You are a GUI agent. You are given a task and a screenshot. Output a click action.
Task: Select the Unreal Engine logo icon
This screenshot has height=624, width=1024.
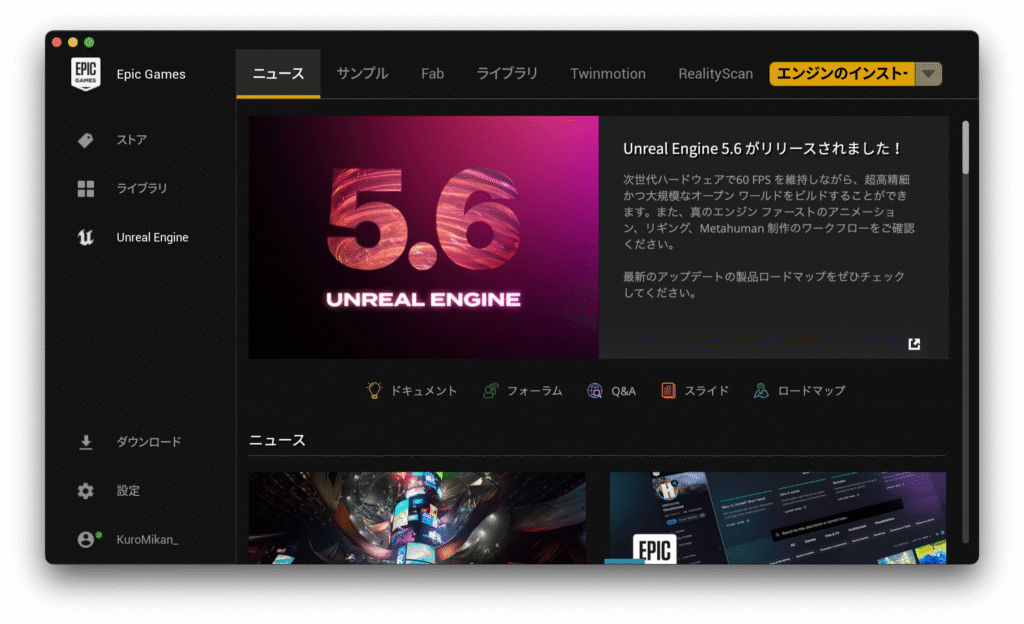click(86, 238)
